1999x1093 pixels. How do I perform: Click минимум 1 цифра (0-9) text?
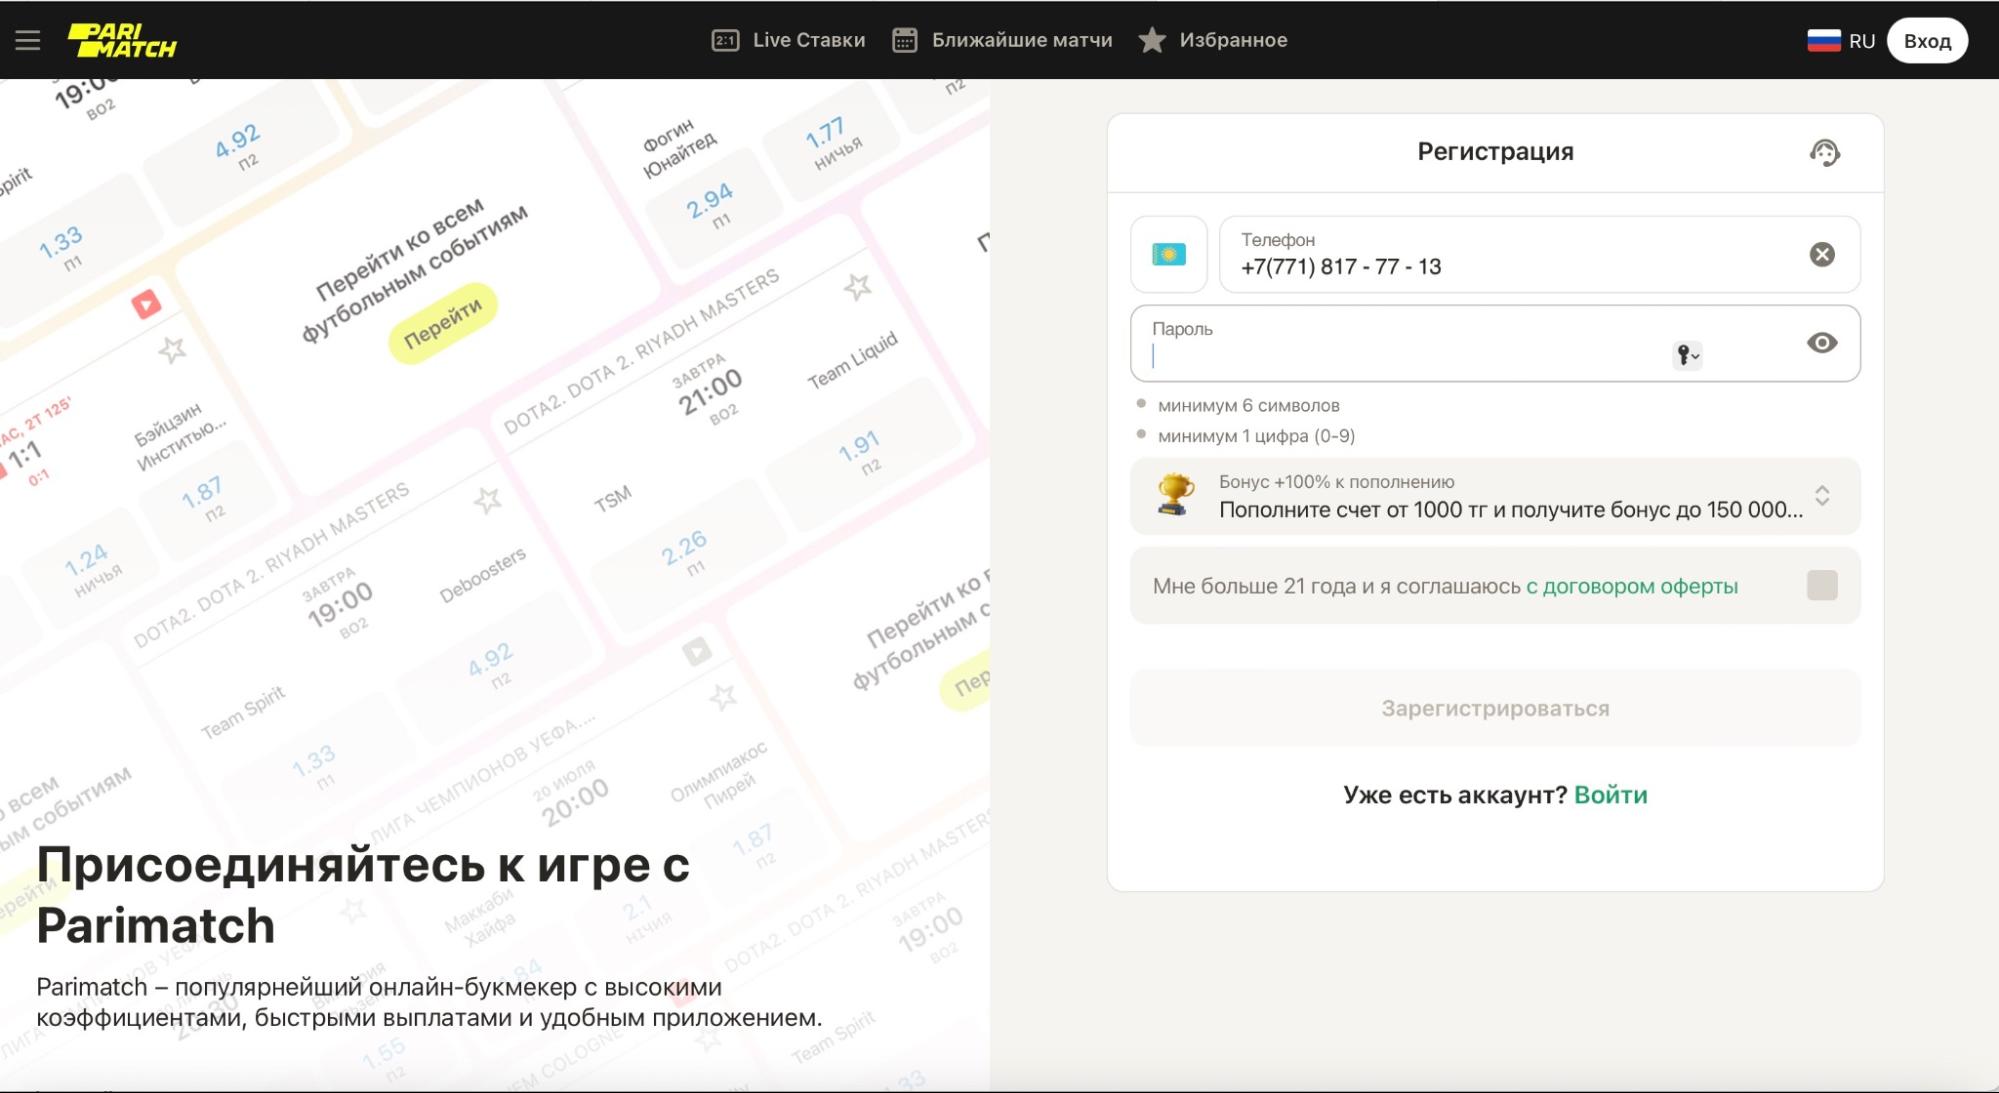click(x=1256, y=436)
